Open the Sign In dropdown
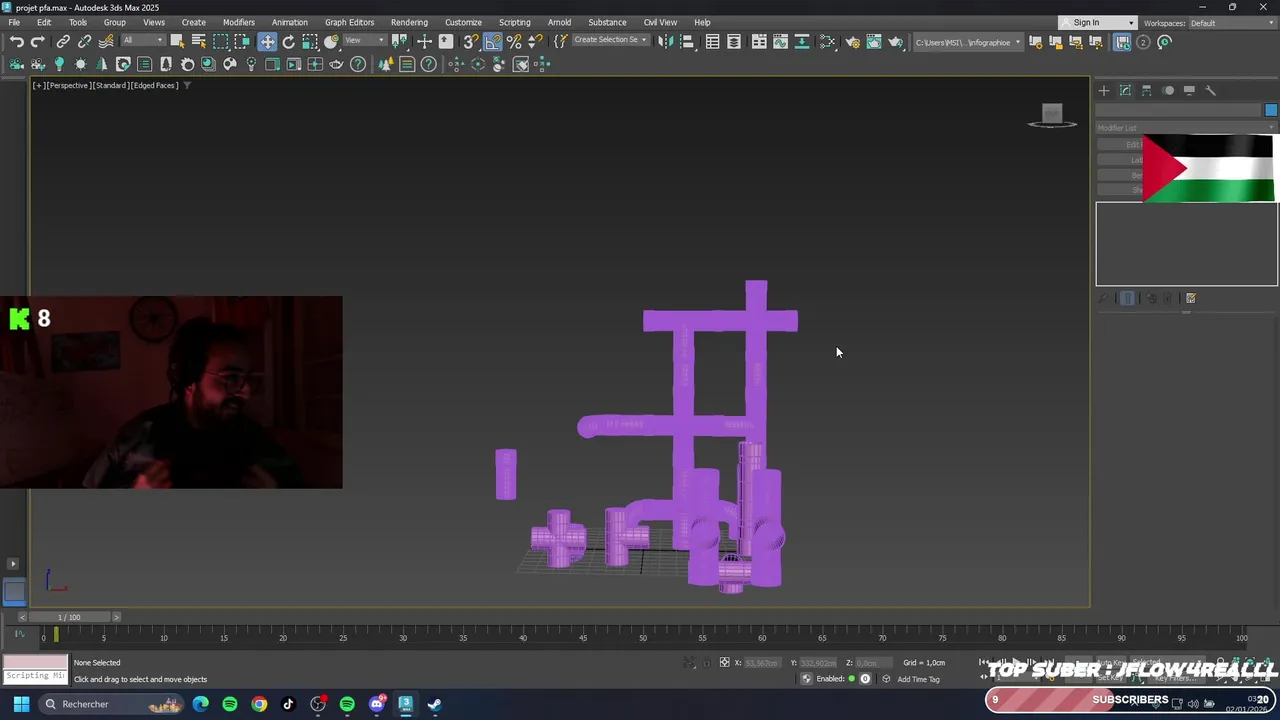 (1097, 23)
